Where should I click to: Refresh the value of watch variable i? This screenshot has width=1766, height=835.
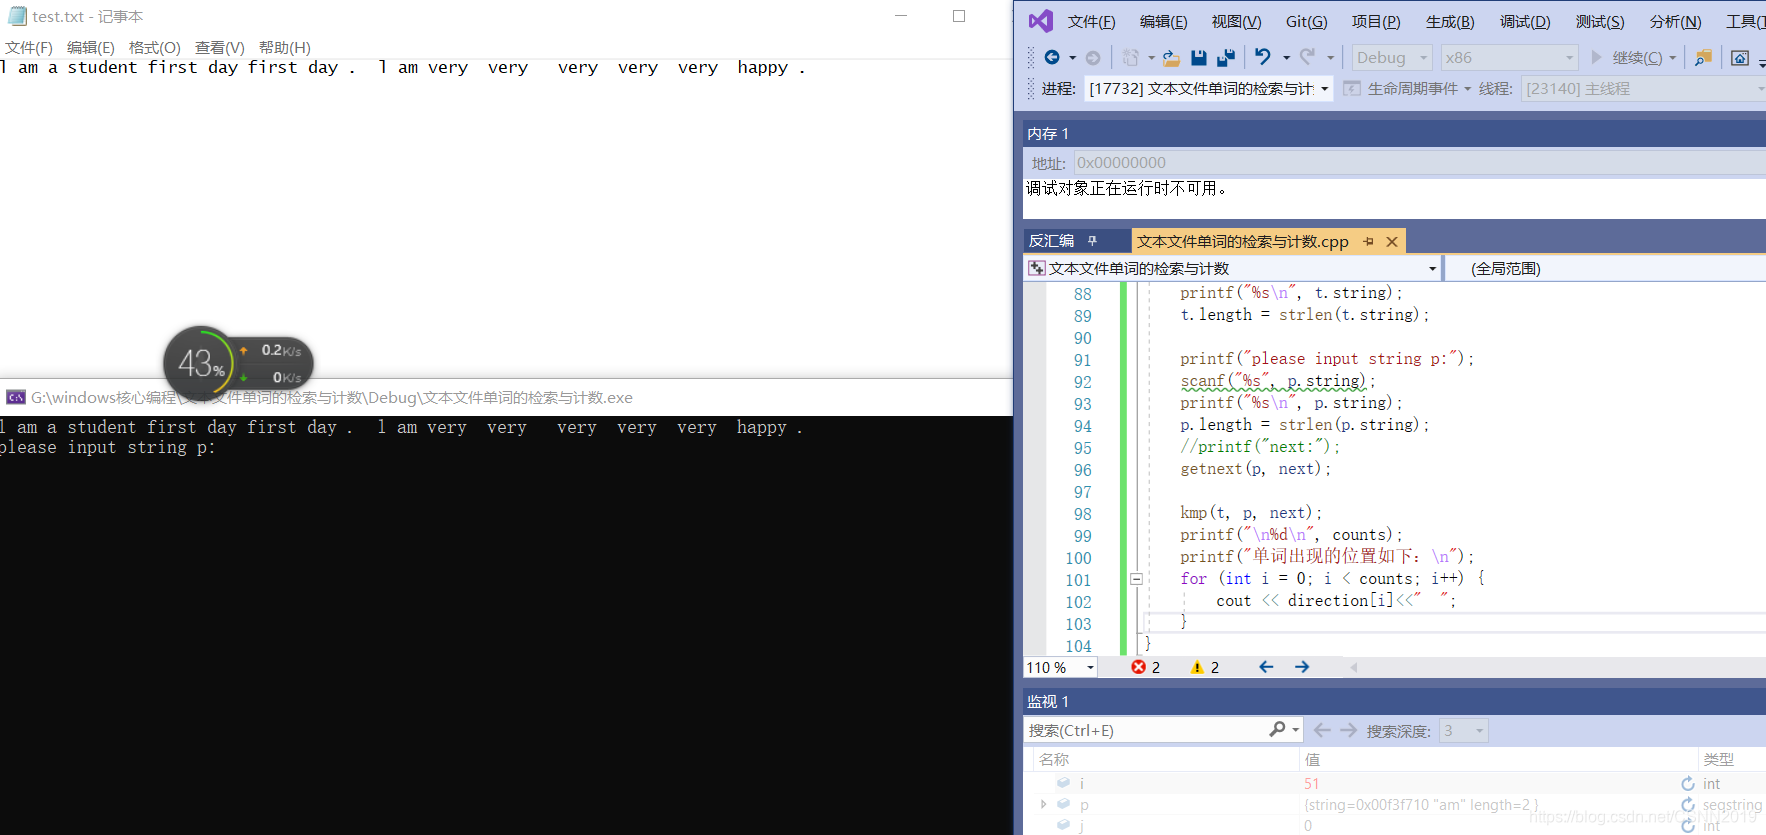1688,784
